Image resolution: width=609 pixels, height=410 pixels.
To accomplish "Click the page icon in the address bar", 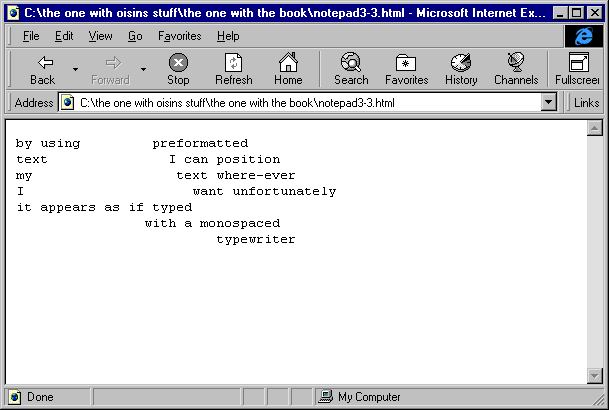I will coord(68,102).
